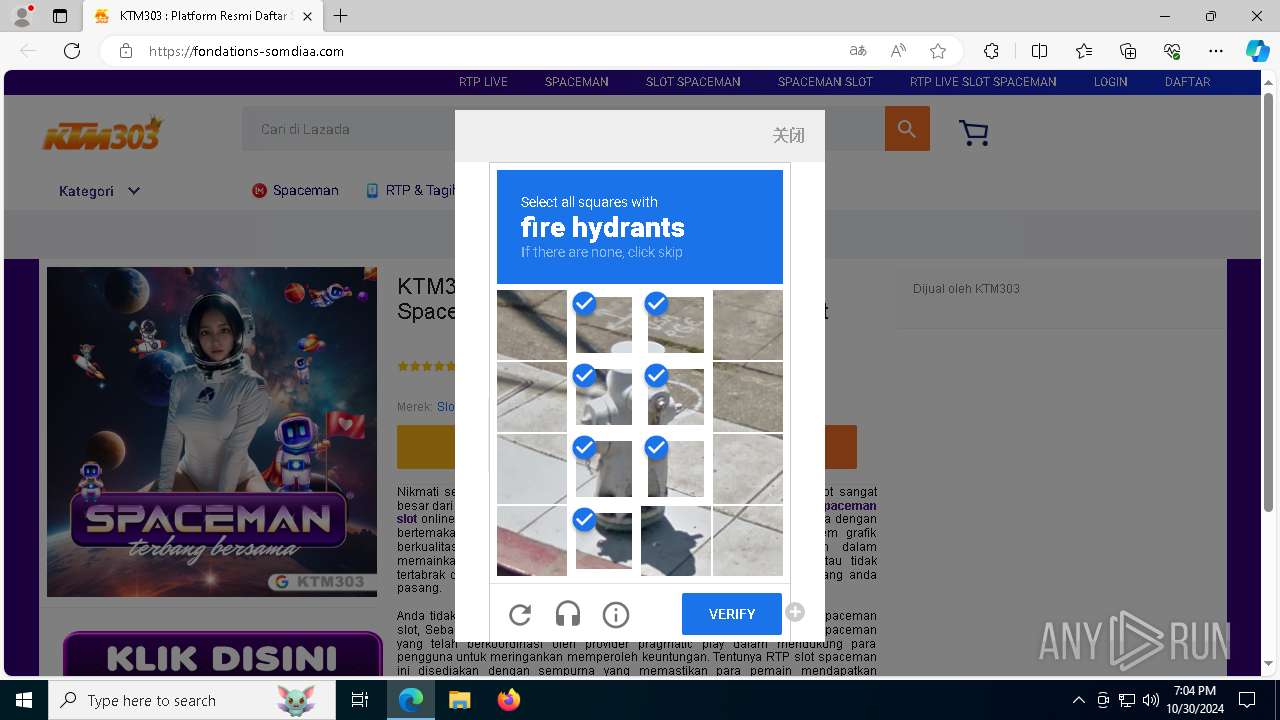
Task: Open Windows Start menu
Action: click(24, 700)
